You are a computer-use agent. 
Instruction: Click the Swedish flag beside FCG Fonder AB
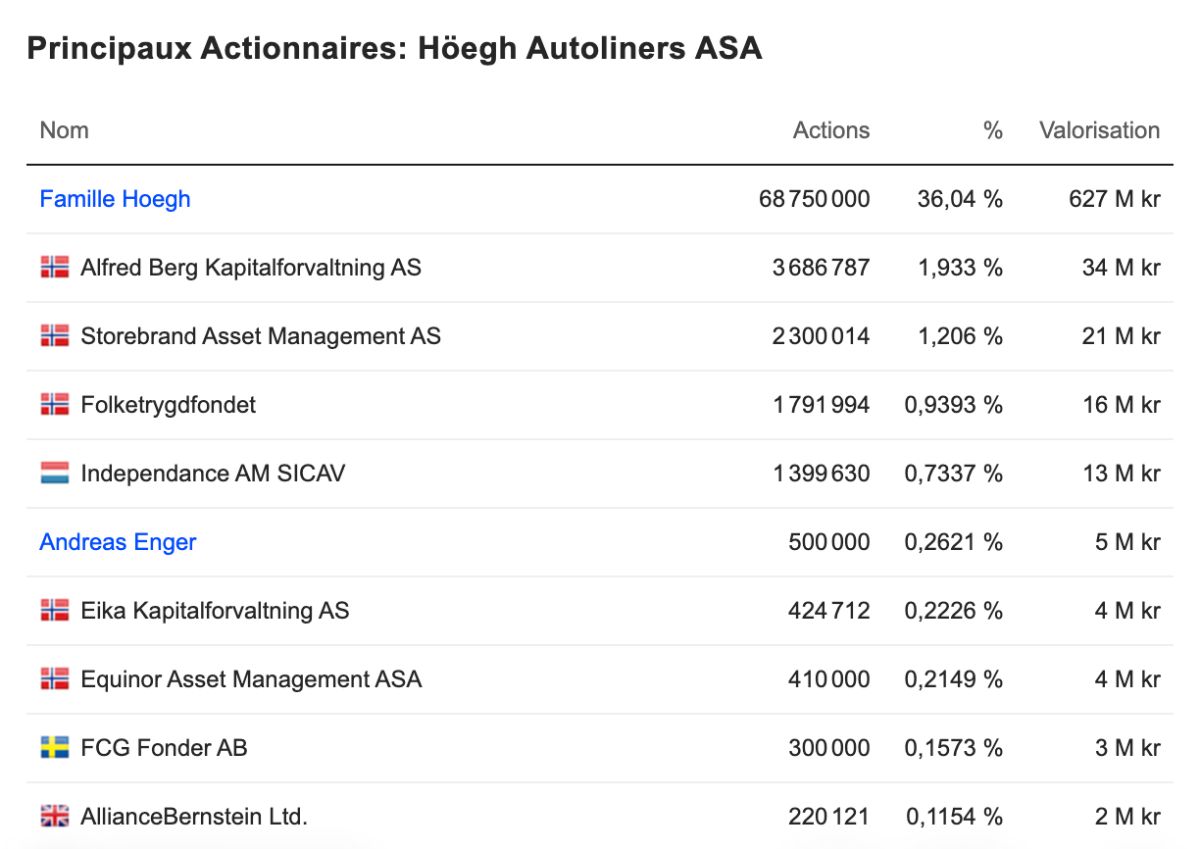tap(55, 747)
